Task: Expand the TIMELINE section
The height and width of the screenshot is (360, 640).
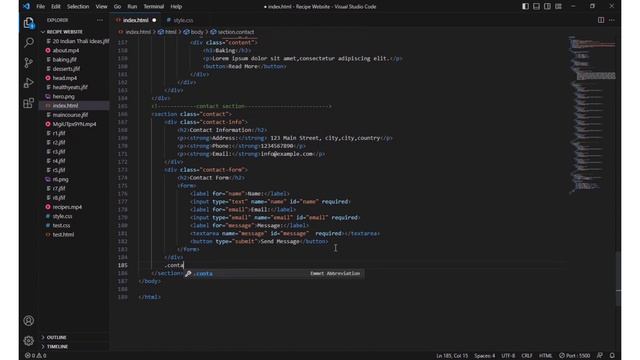Action: (58, 347)
